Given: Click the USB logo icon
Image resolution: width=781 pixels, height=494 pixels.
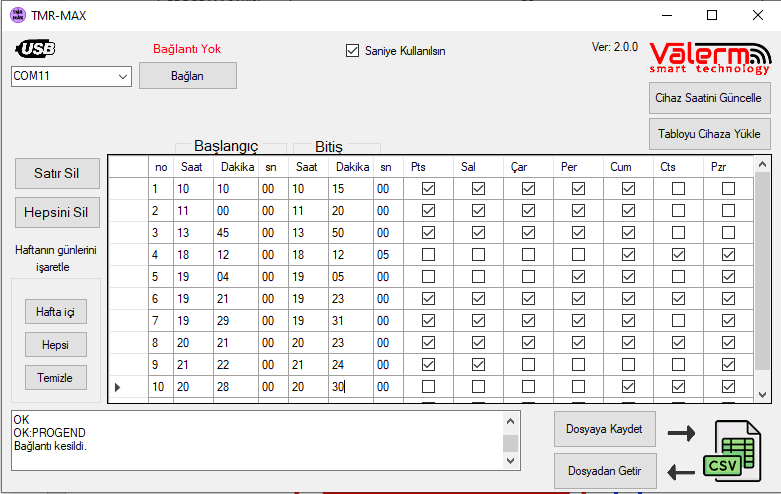Looking at the screenshot, I should [x=36, y=49].
